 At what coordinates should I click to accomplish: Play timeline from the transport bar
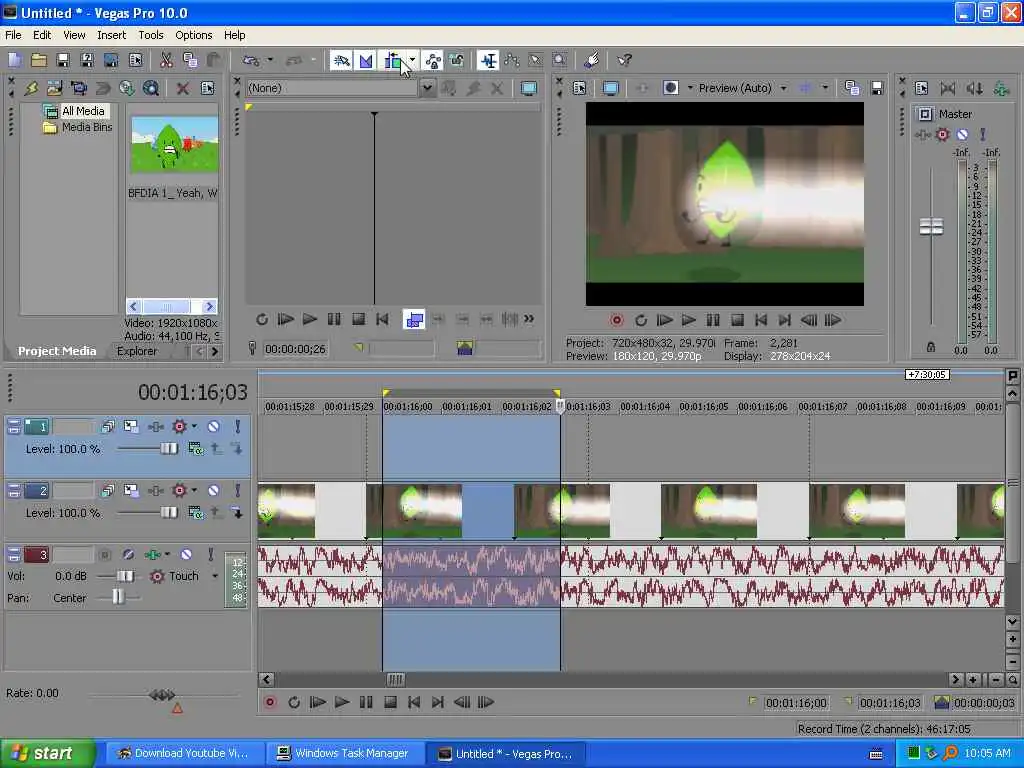coord(342,702)
